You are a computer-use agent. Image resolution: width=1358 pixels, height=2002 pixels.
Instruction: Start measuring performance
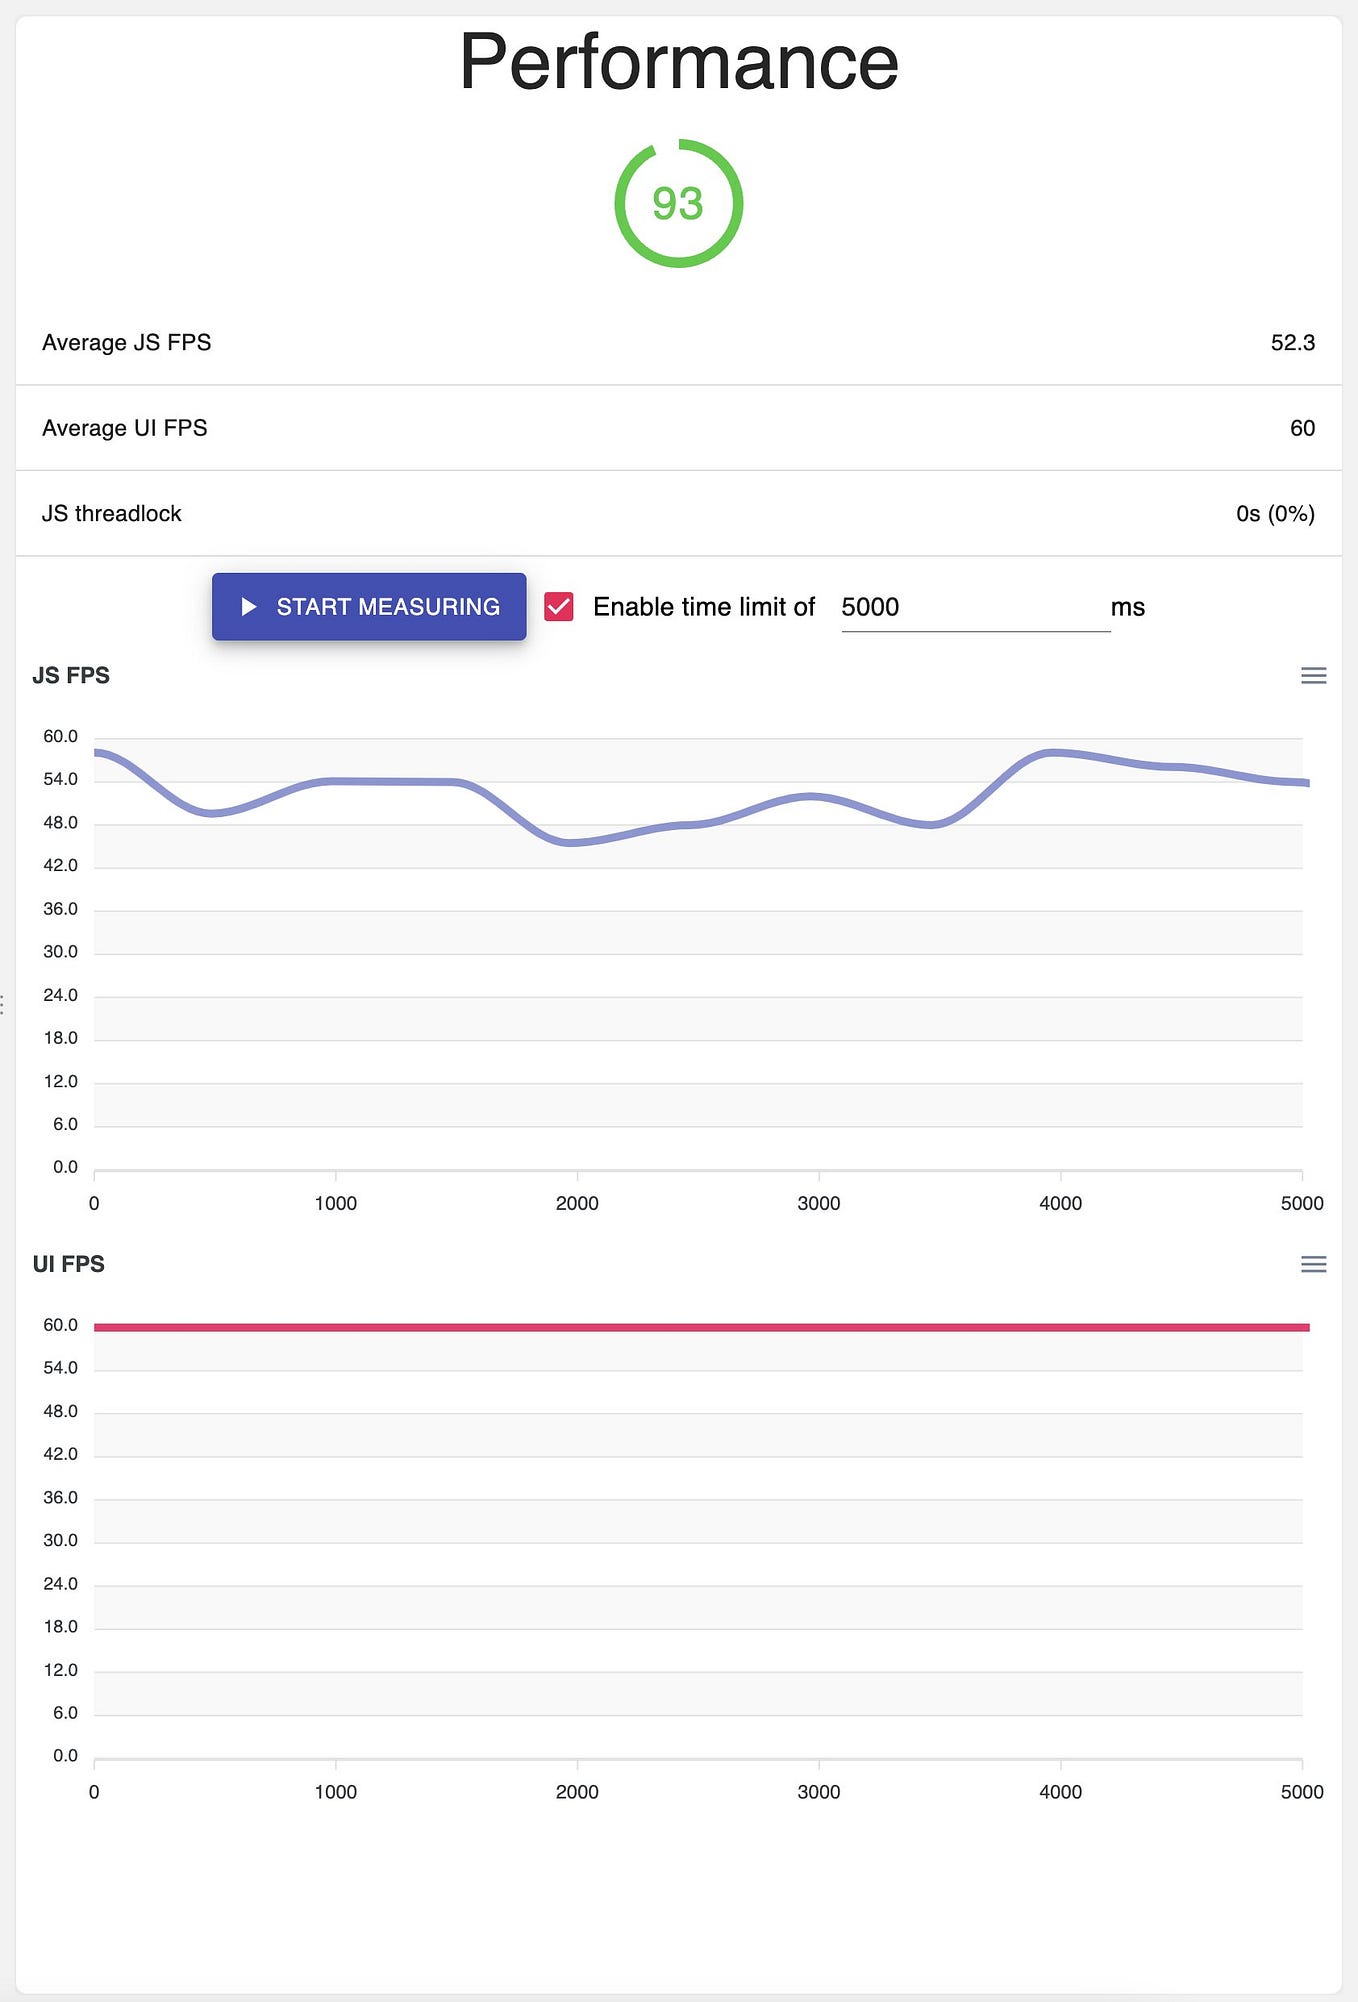[369, 607]
